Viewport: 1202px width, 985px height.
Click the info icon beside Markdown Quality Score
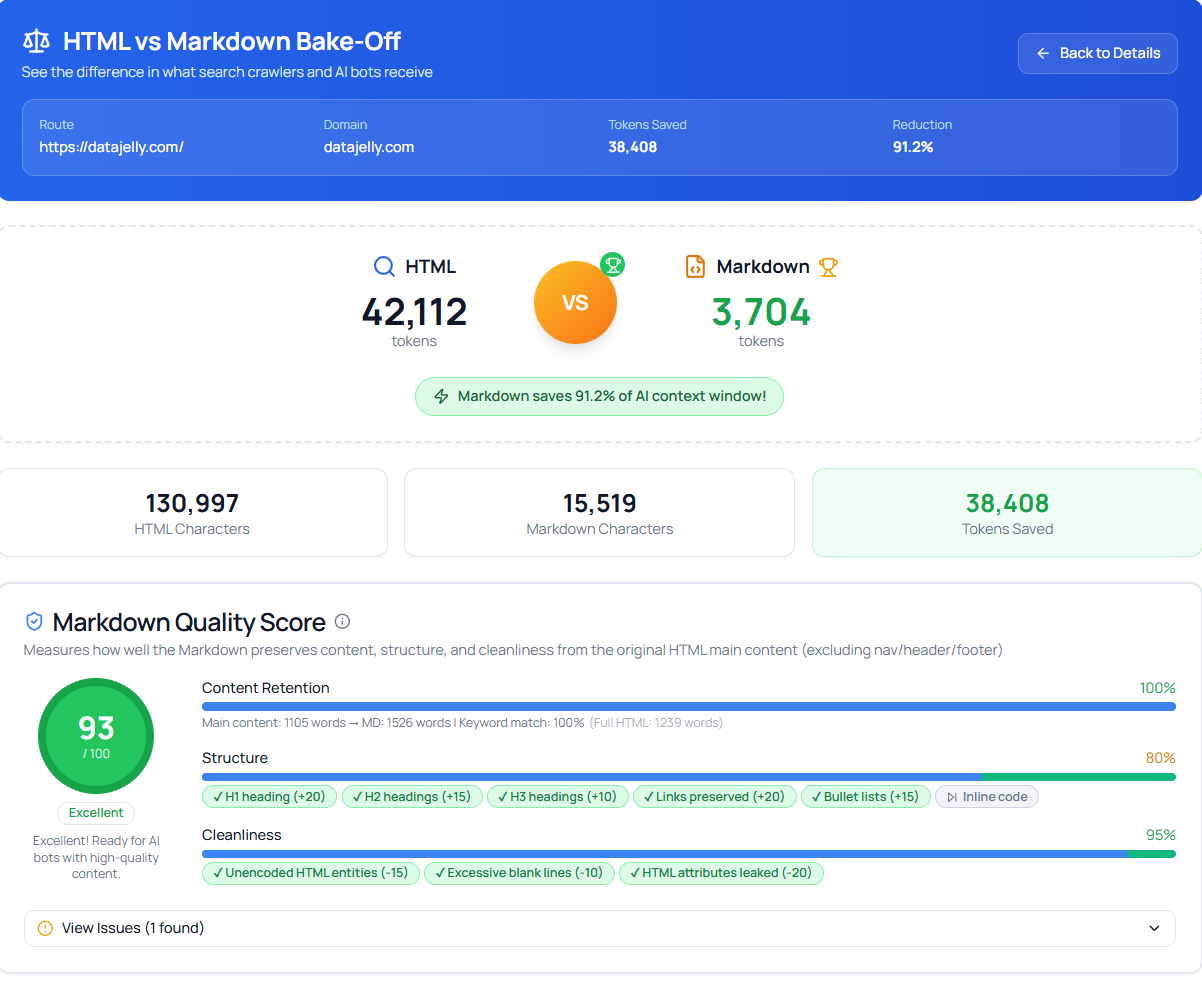click(x=342, y=622)
